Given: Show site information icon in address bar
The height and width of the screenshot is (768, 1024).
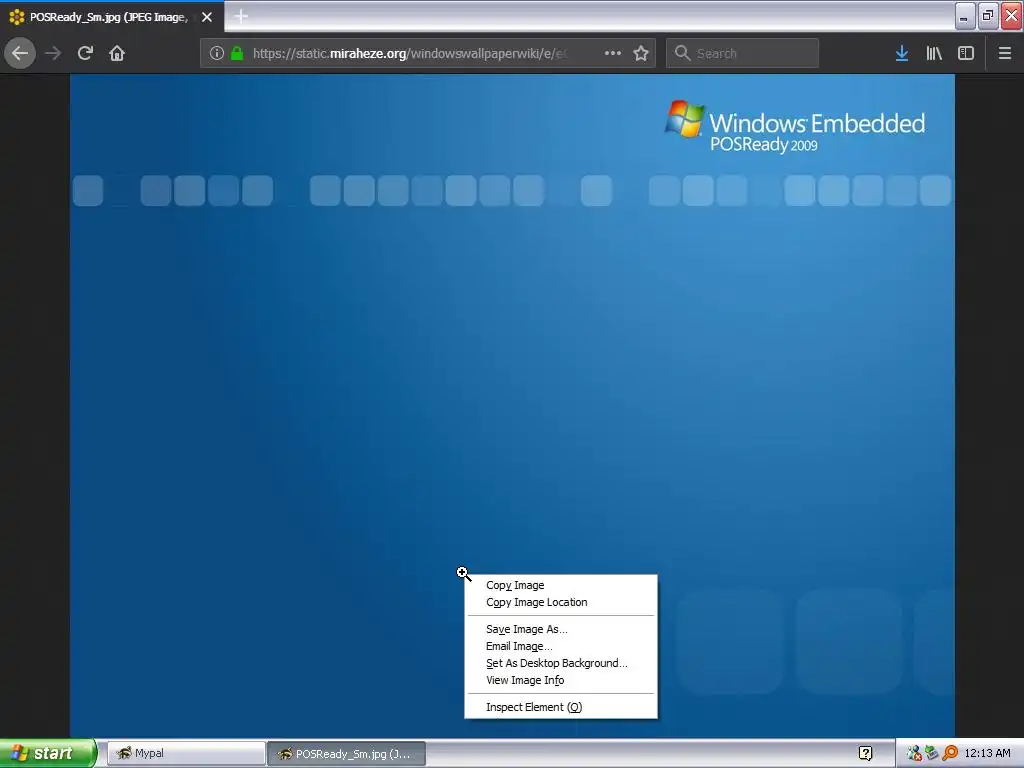Looking at the screenshot, I should [x=217, y=54].
